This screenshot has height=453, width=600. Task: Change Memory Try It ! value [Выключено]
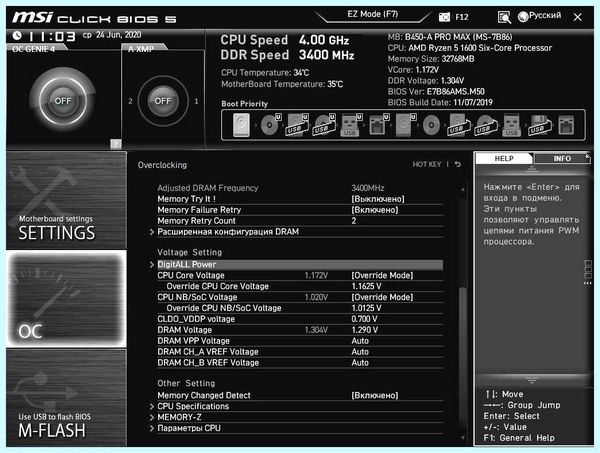[378, 199]
